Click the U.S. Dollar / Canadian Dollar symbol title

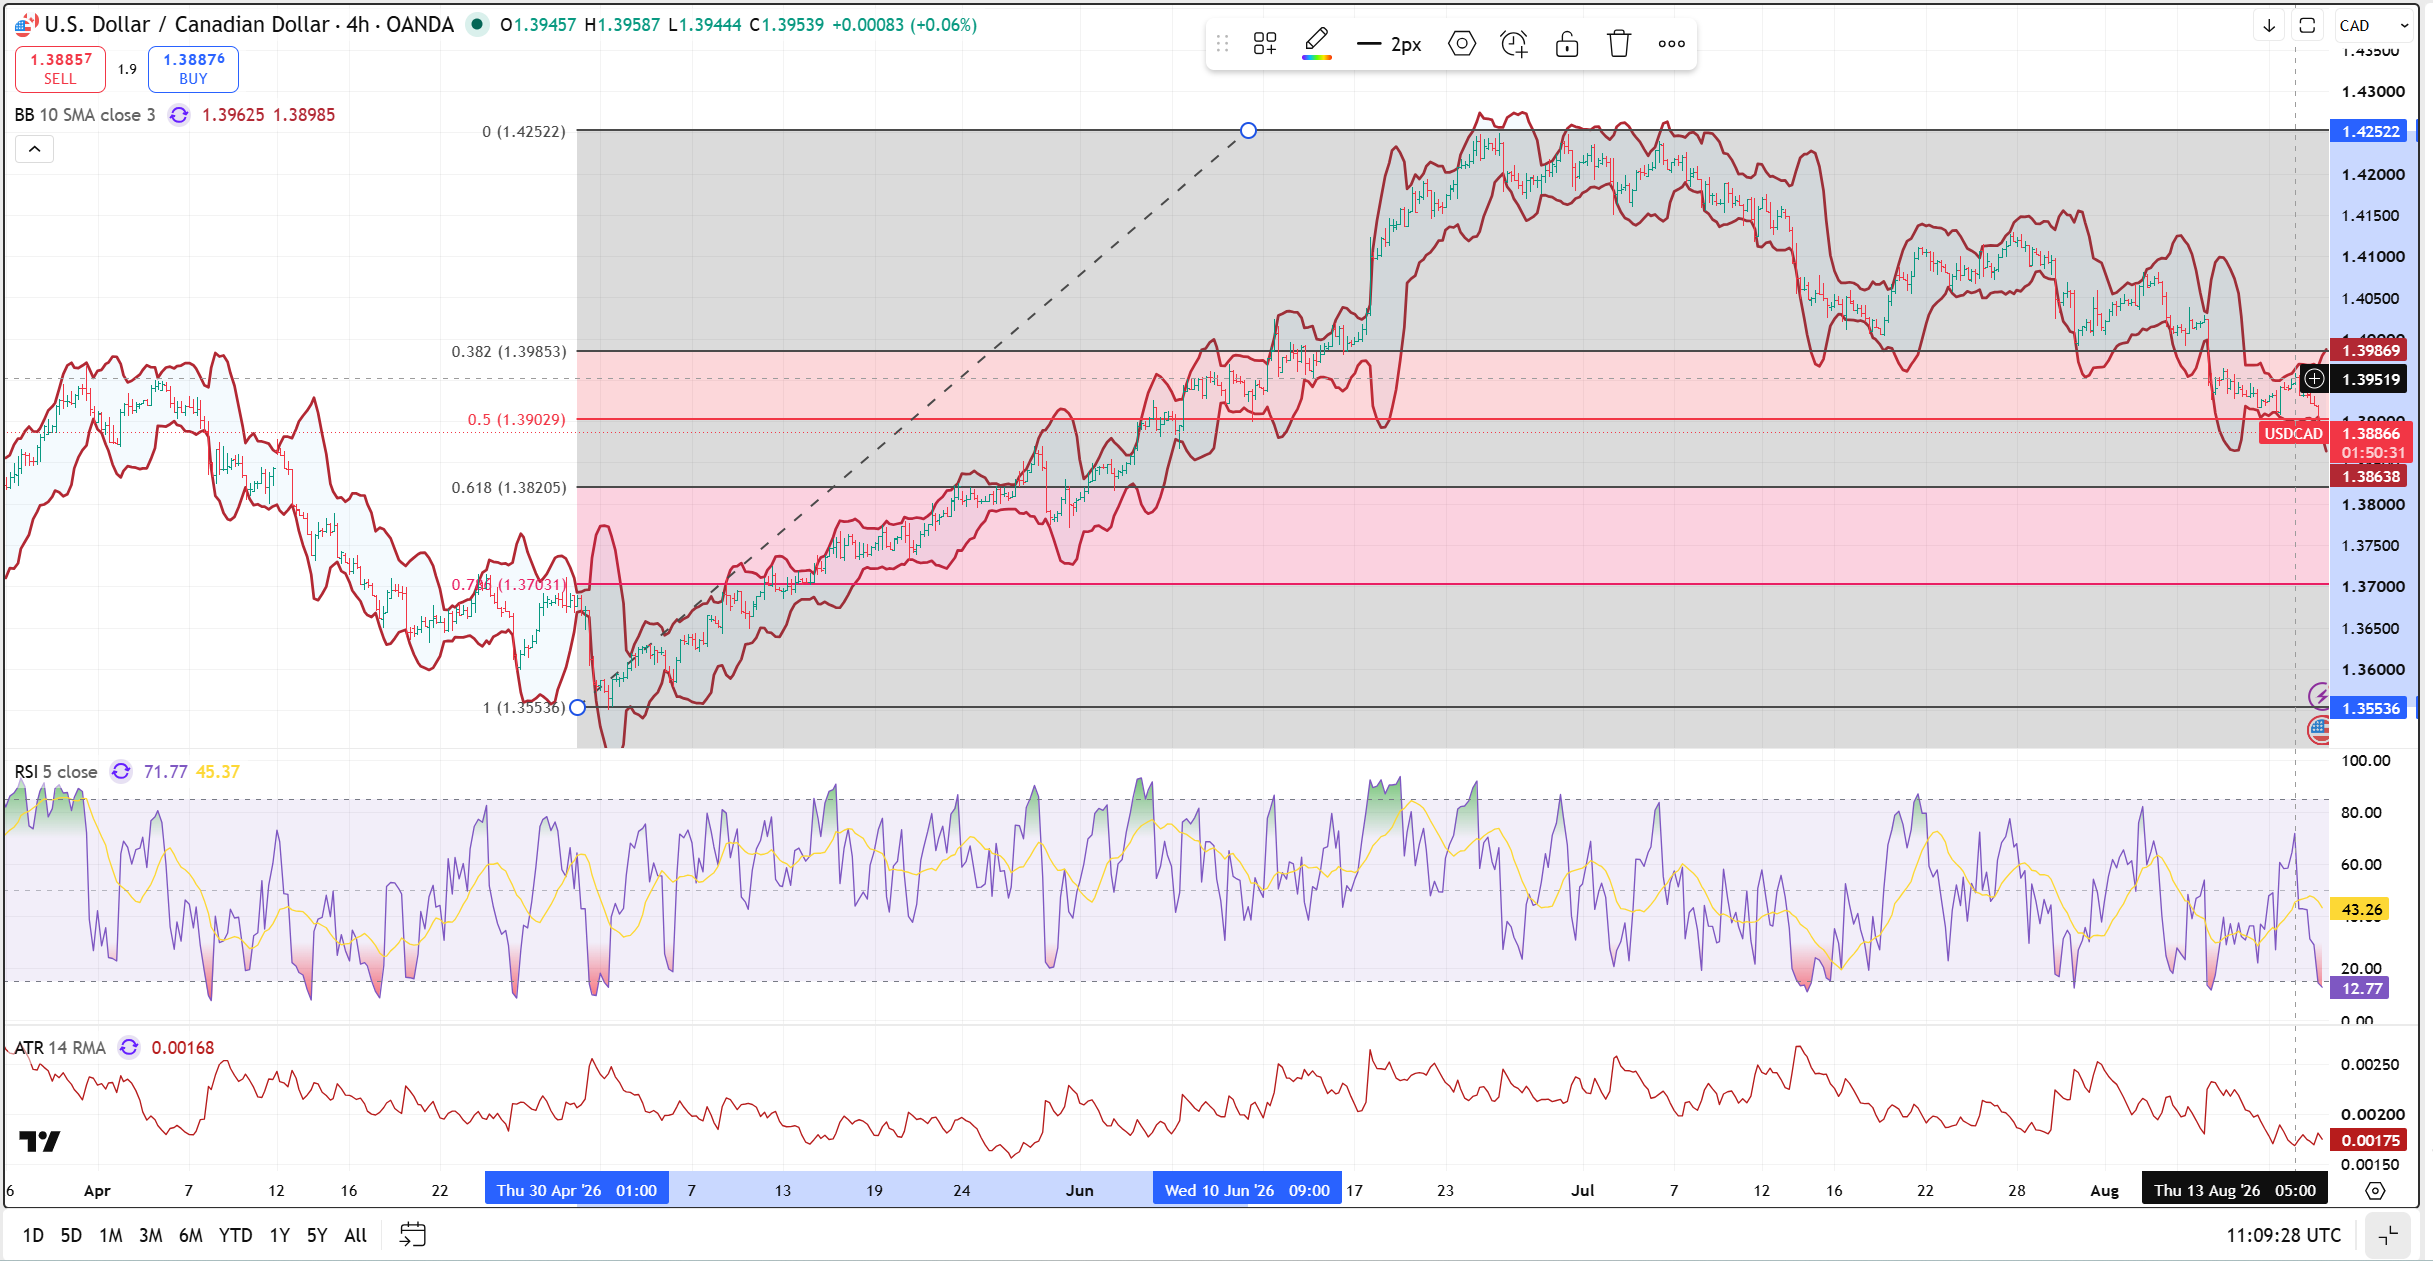coord(249,24)
